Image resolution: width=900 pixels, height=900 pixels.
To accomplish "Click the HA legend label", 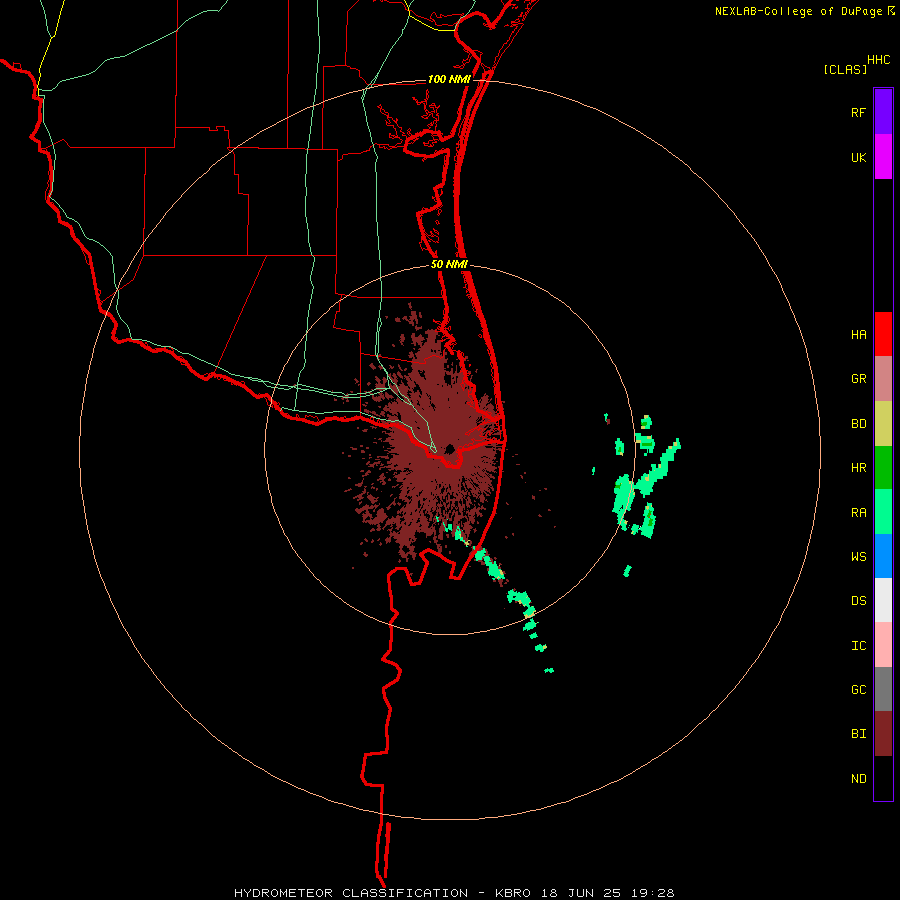I will point(858,335).
